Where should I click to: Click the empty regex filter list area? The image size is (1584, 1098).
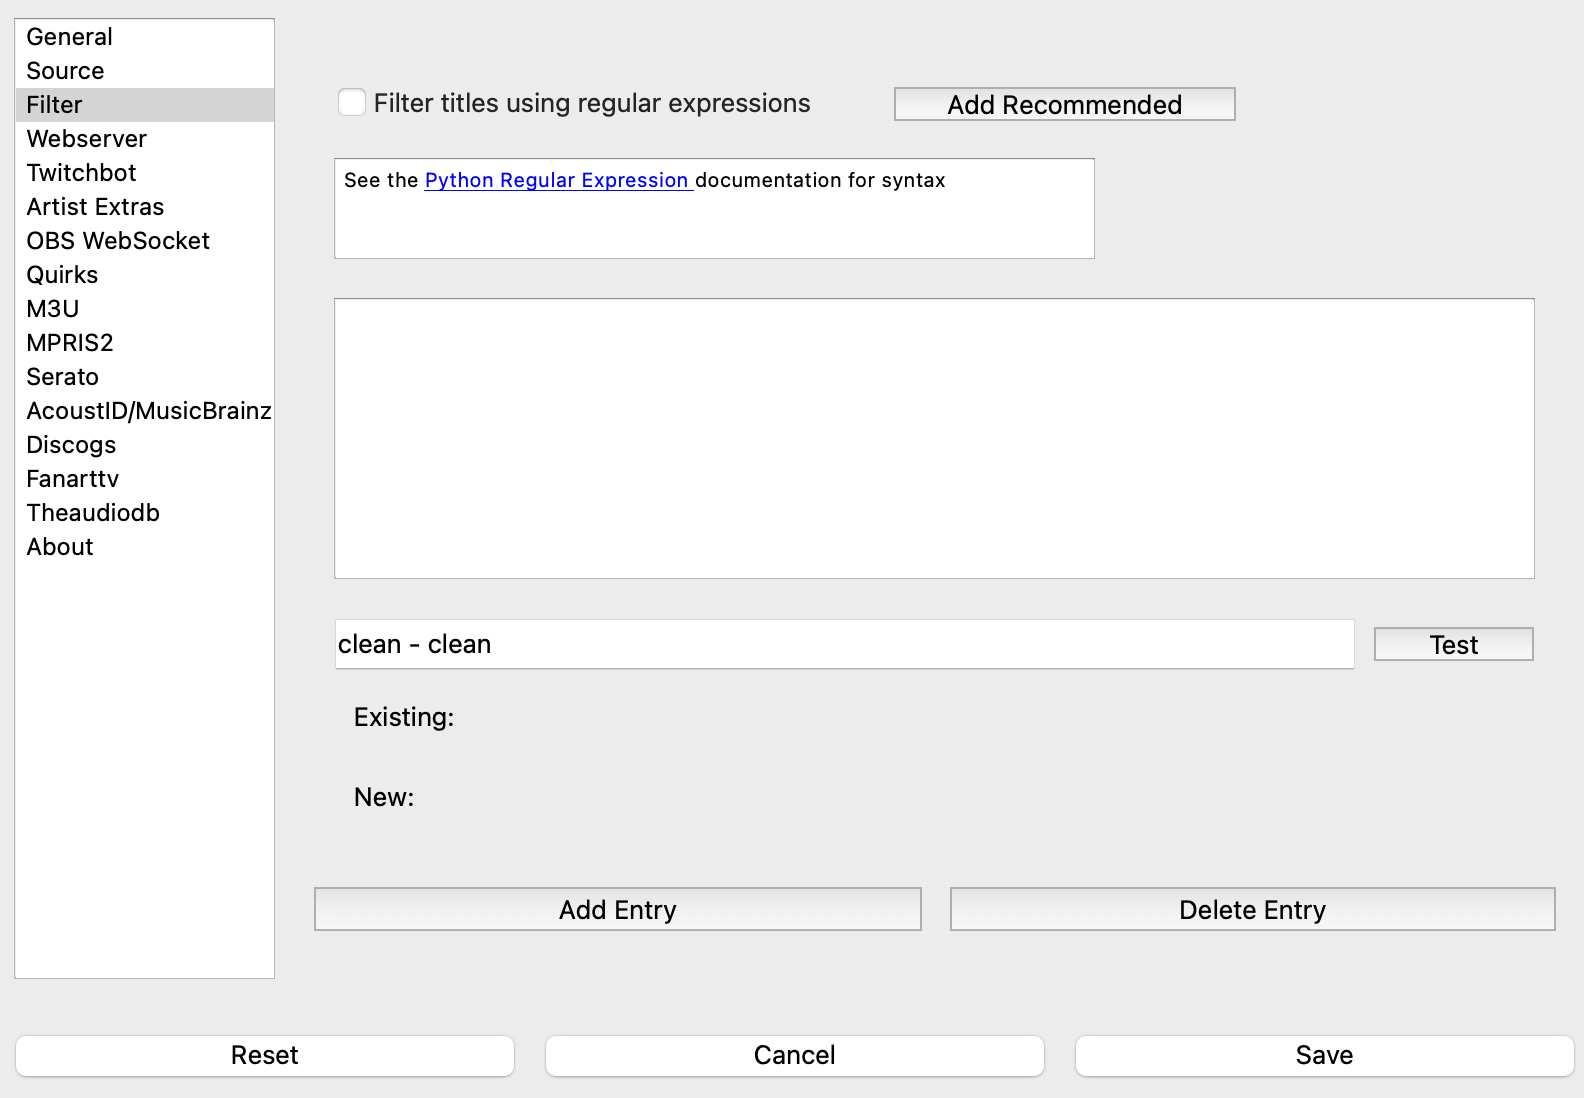pyautogui.click(x=934, y=438)
